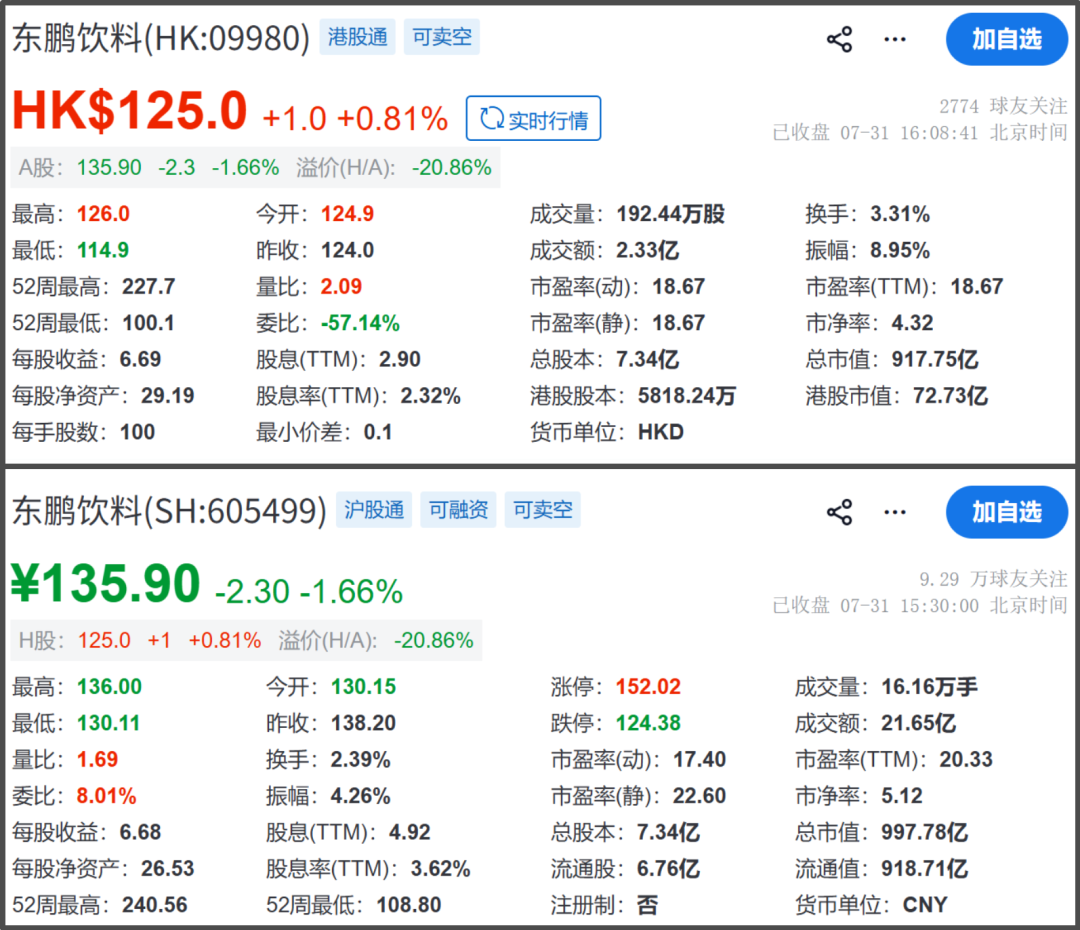Click 9.29 万球友关注 text

pos(993,579)
